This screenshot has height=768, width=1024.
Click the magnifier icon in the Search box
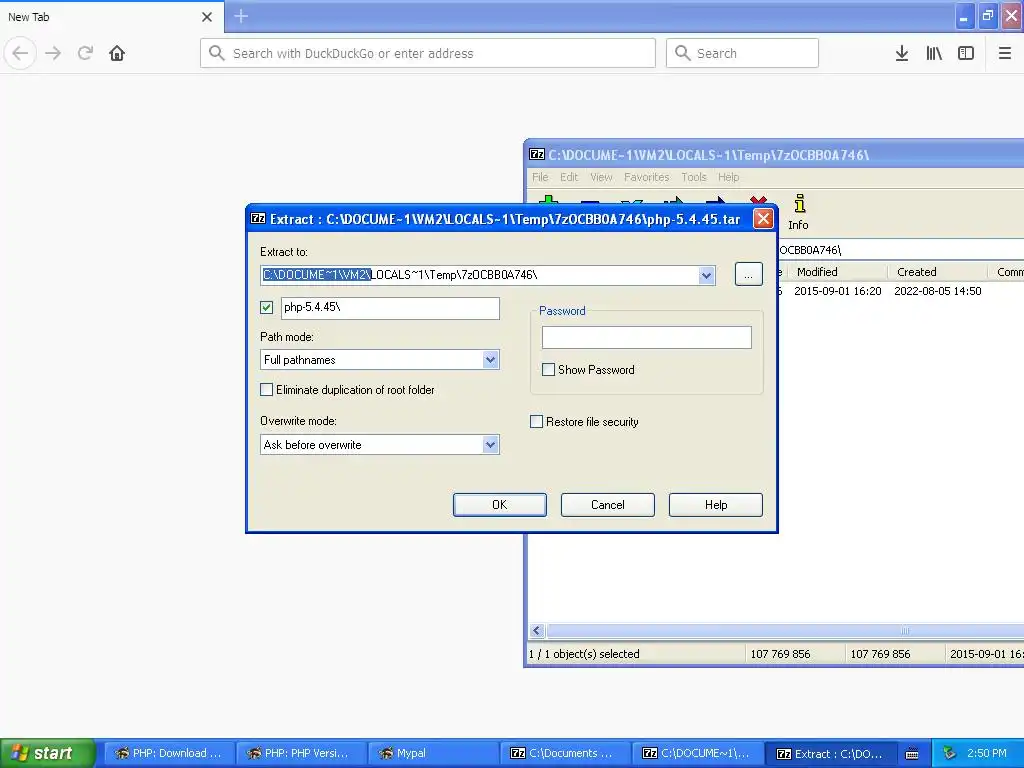click(682, 53)
